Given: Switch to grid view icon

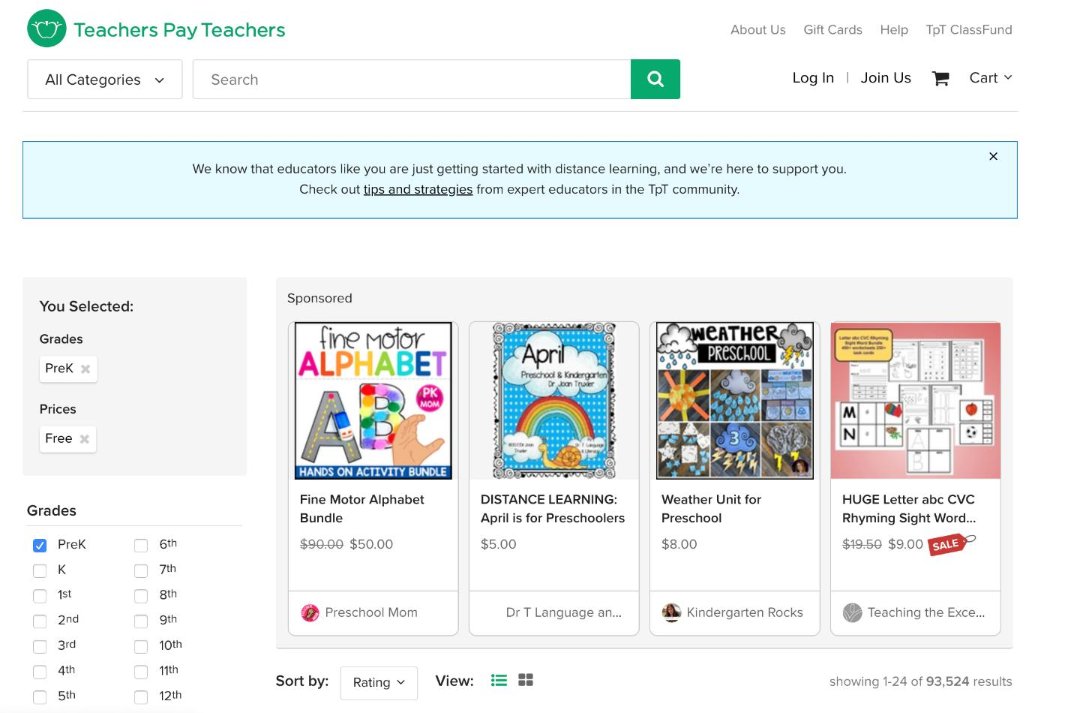Looking at the screenshot, I should click(526, 681).
